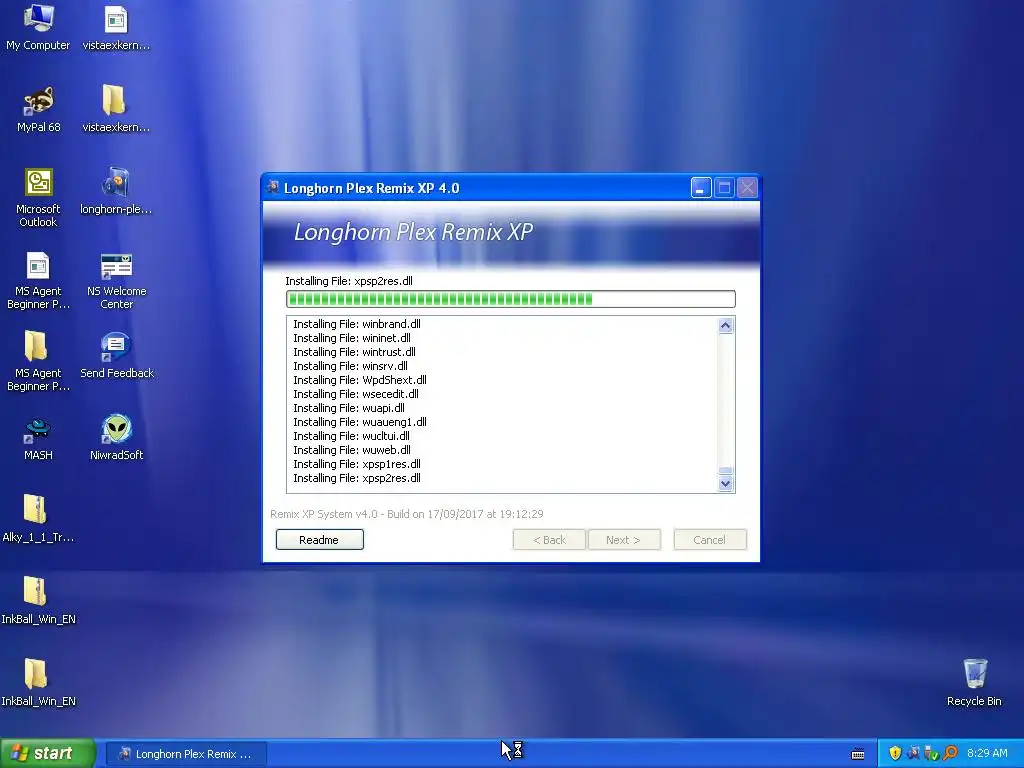This screenshot has height=768, width=1024.
Task: Click the keyboard icon on the taskbar
Action: point(858,754)
